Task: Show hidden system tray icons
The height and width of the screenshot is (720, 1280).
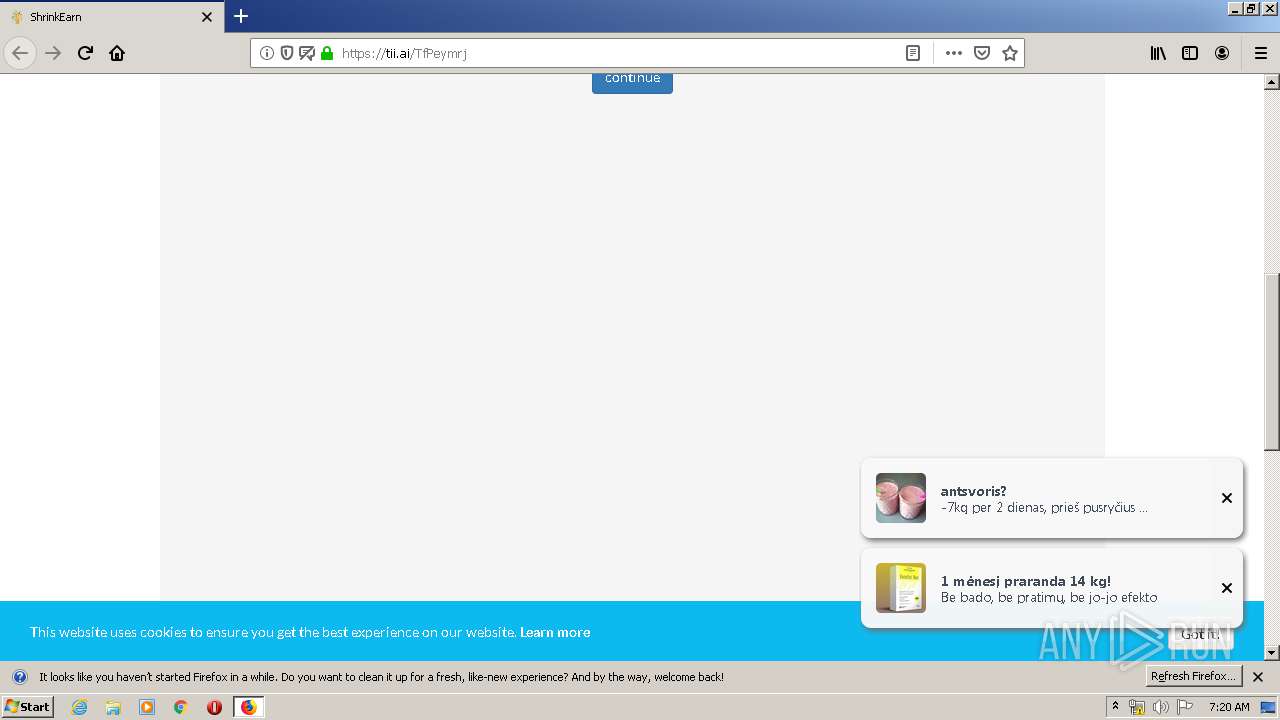Action: pyautogui.click(x=1115, y=706)
